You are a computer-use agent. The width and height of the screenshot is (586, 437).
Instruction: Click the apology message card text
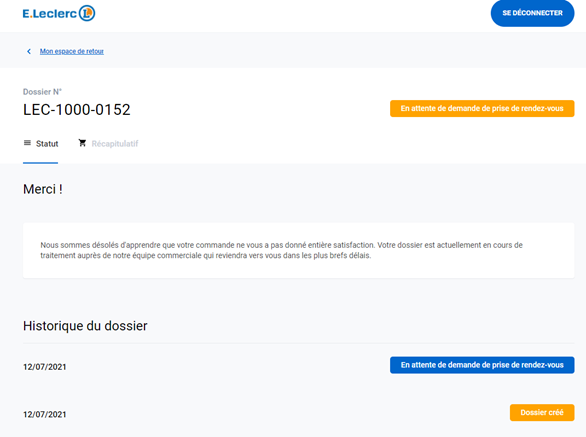point(281,250)
